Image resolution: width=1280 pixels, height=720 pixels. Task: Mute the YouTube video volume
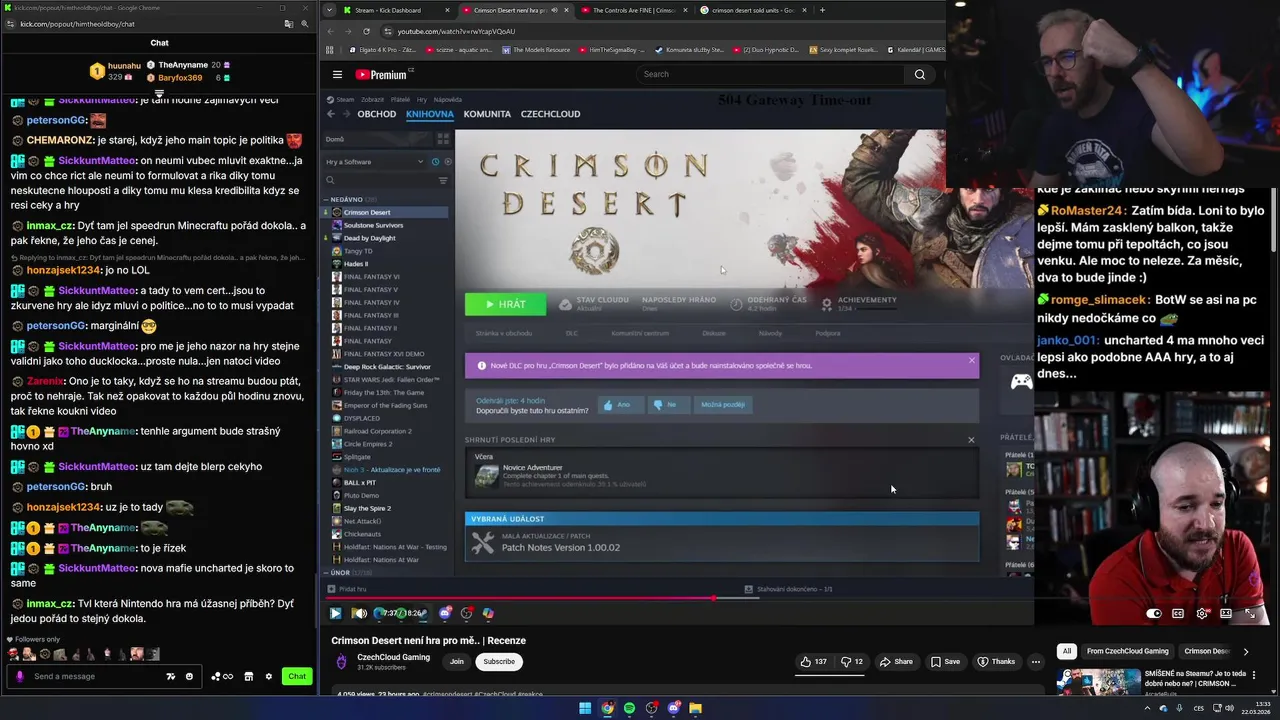point(359,613)
